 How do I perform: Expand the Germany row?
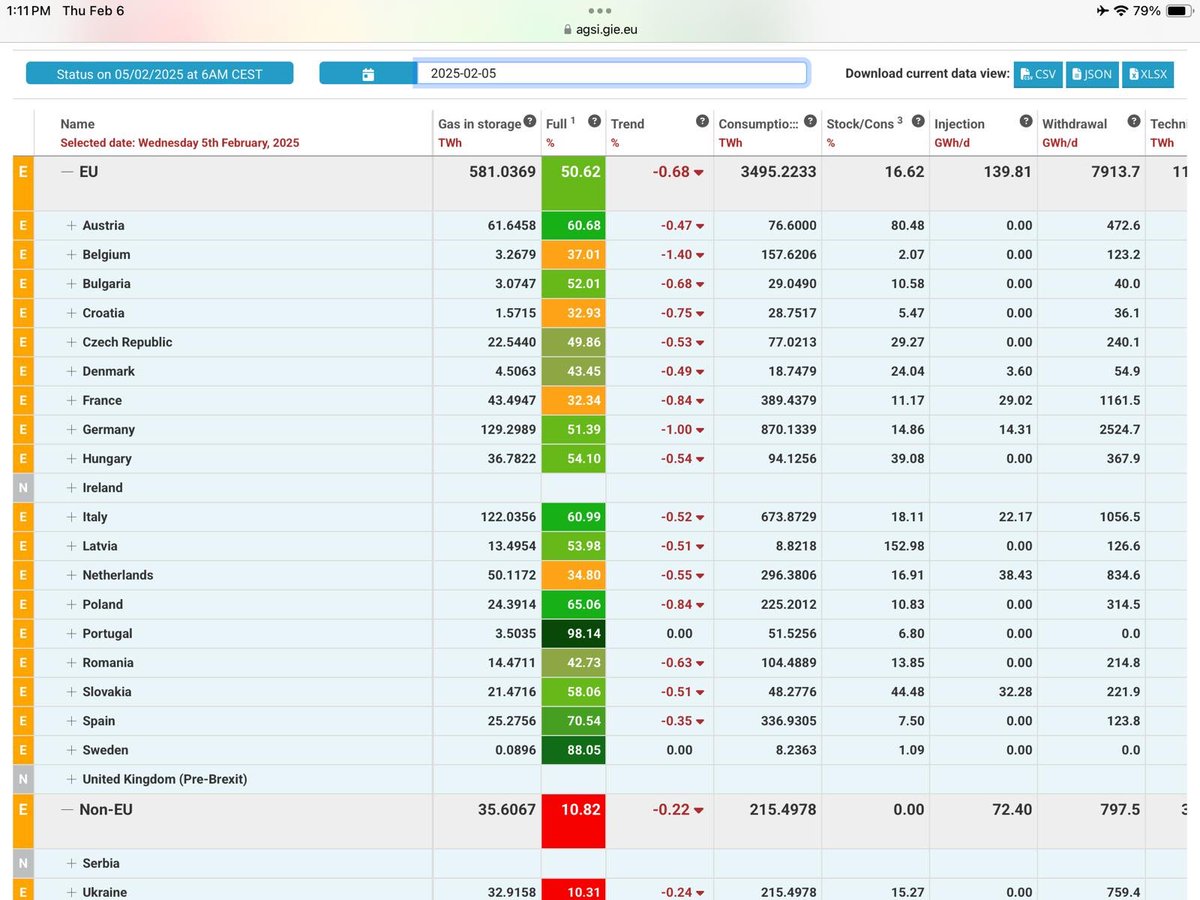point(72,429)
